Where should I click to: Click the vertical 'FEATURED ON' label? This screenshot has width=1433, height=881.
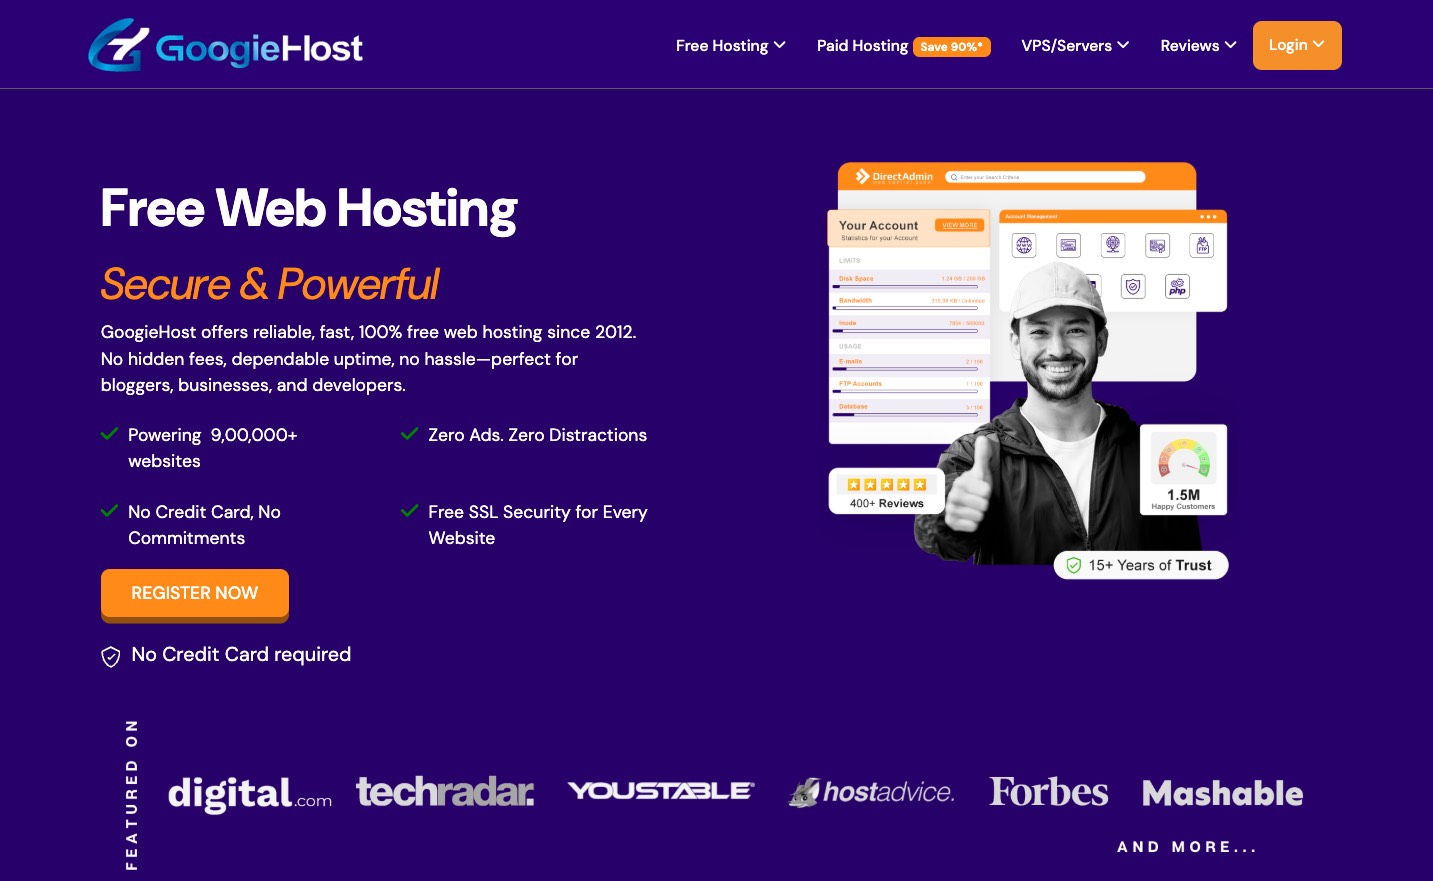coord(131,794)
